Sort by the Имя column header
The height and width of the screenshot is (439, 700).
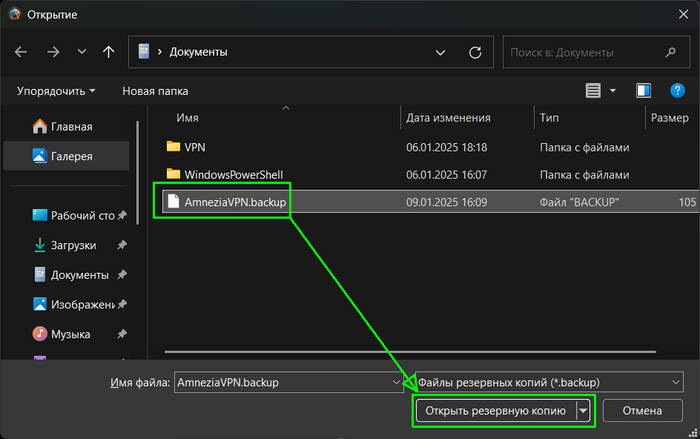click(187, 118)
